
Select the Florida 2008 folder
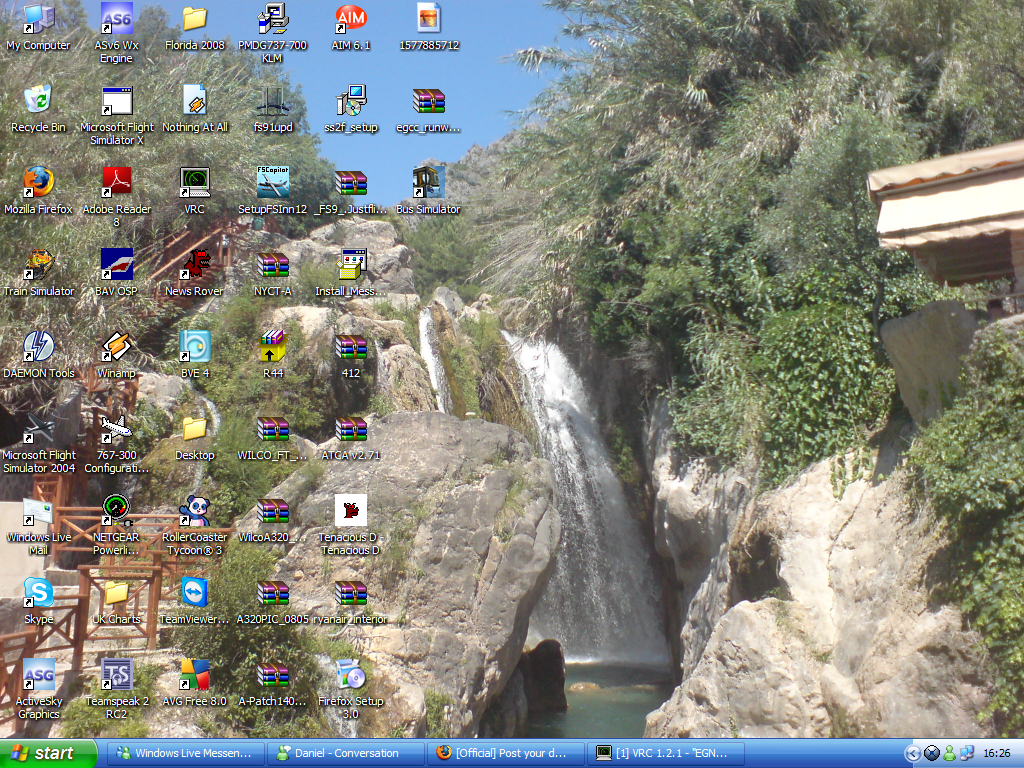pos(195,19)
